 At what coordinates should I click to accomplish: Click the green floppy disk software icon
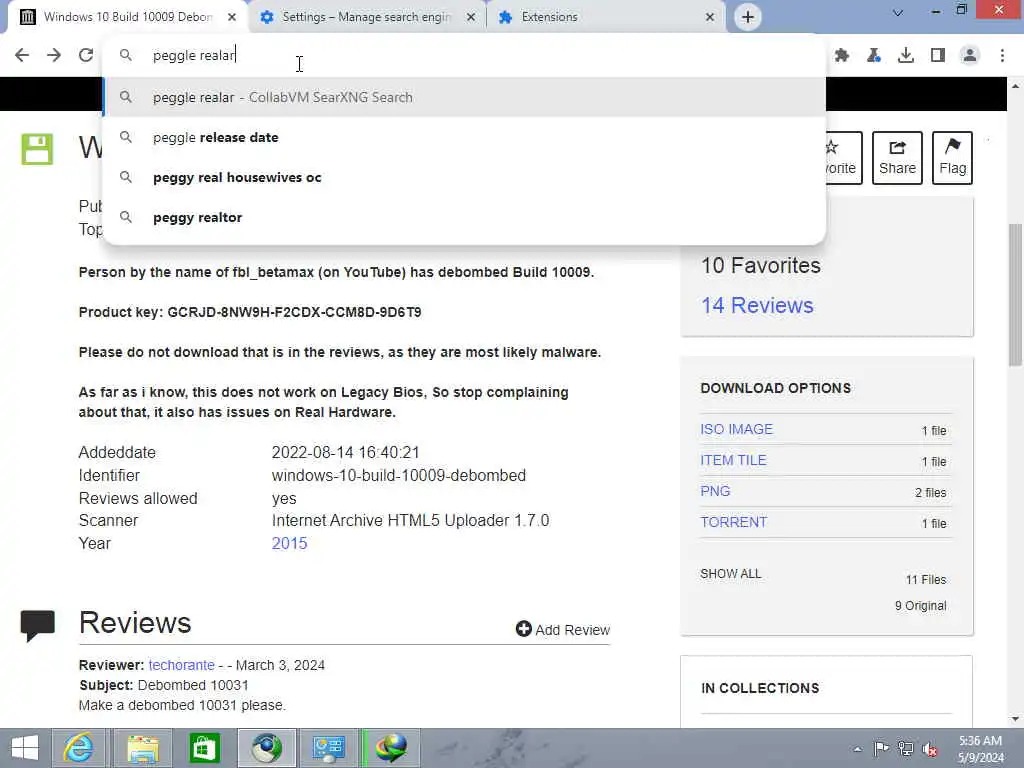(37, 150)
